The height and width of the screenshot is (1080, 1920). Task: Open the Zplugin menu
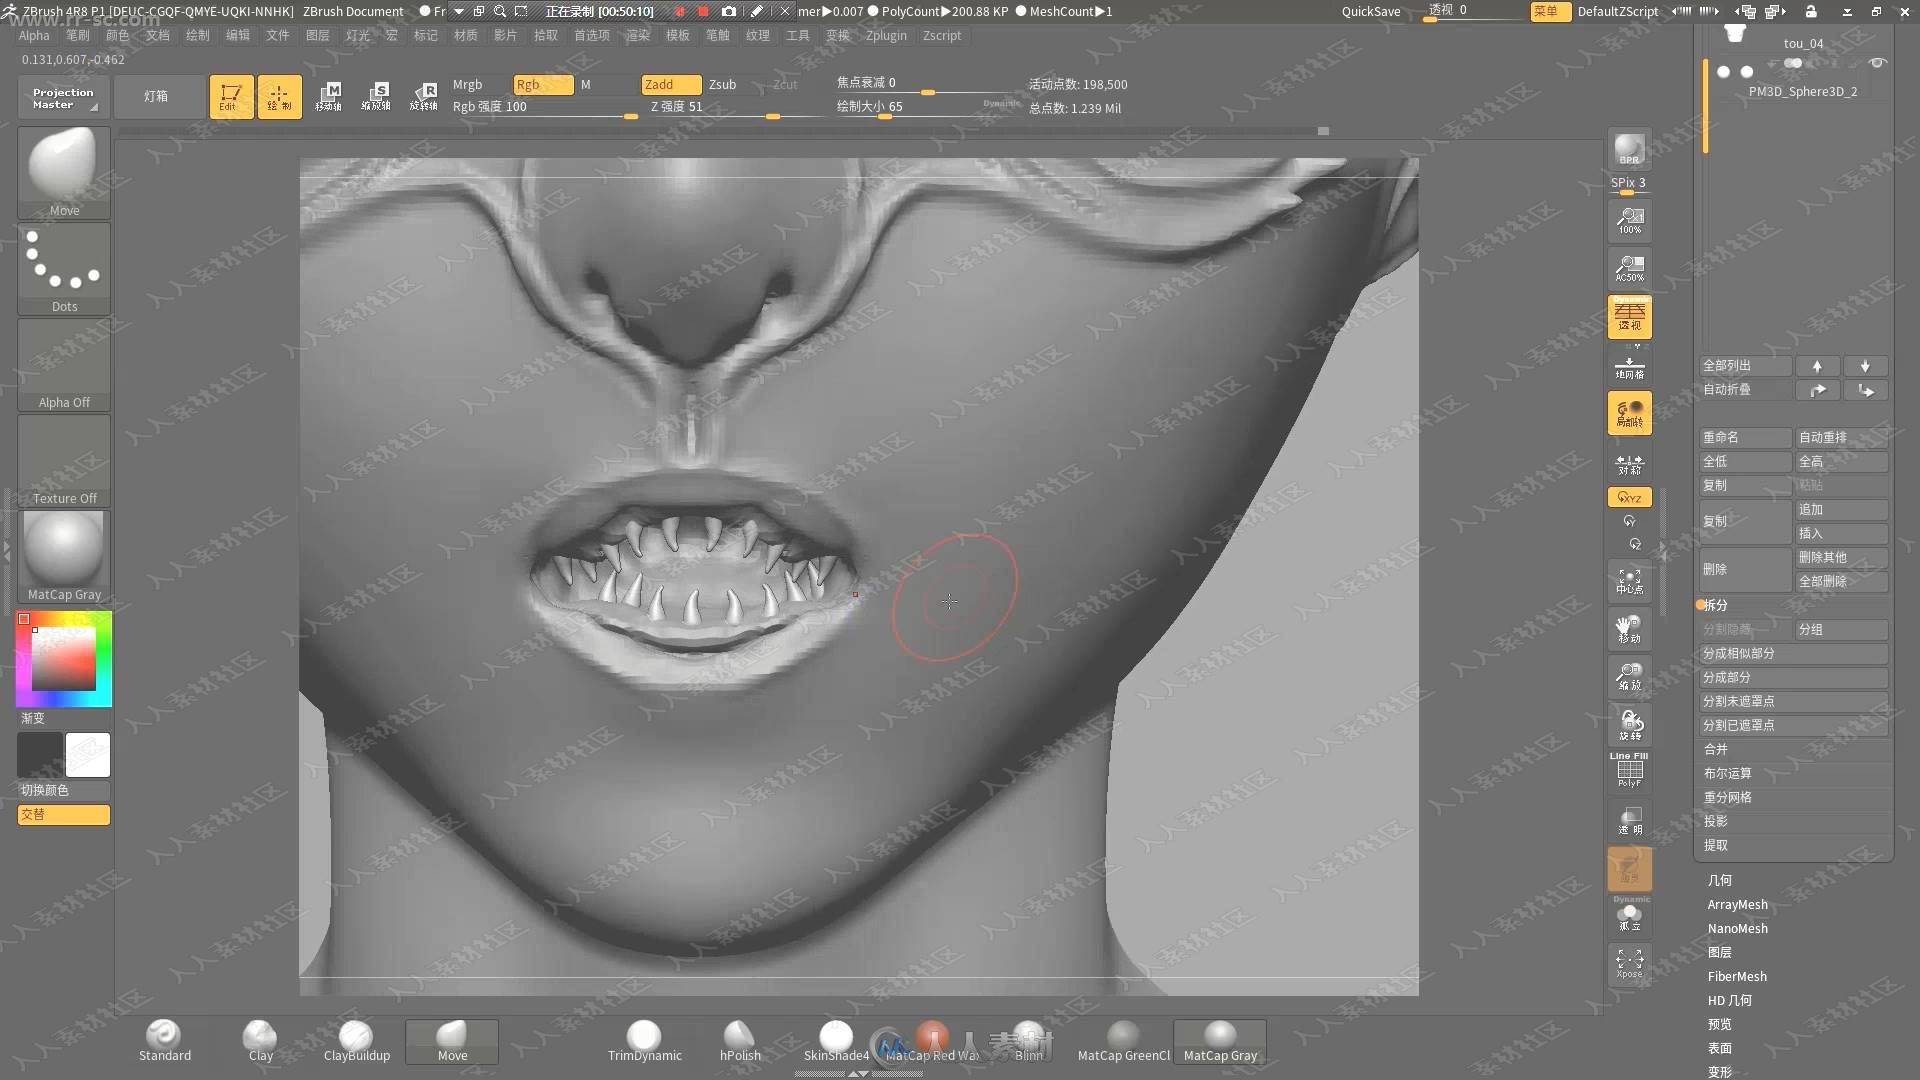886,35
